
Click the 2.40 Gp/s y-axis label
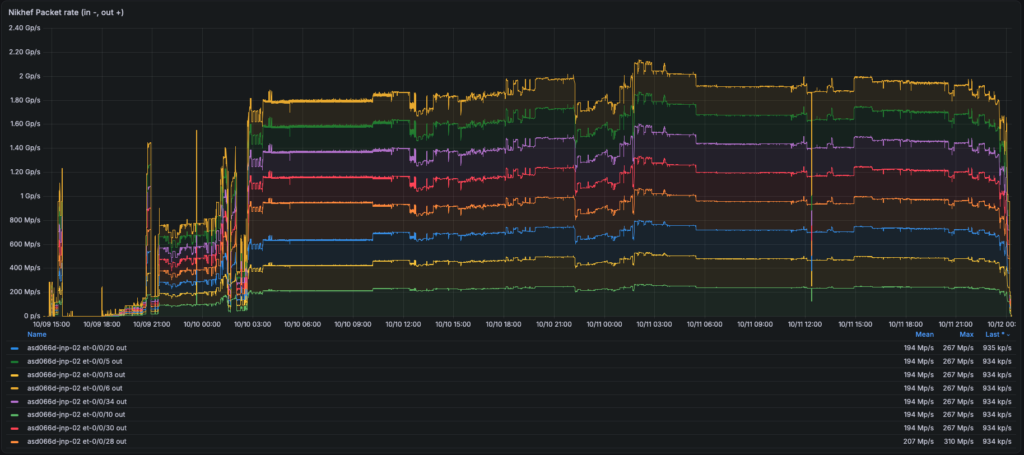24,28
